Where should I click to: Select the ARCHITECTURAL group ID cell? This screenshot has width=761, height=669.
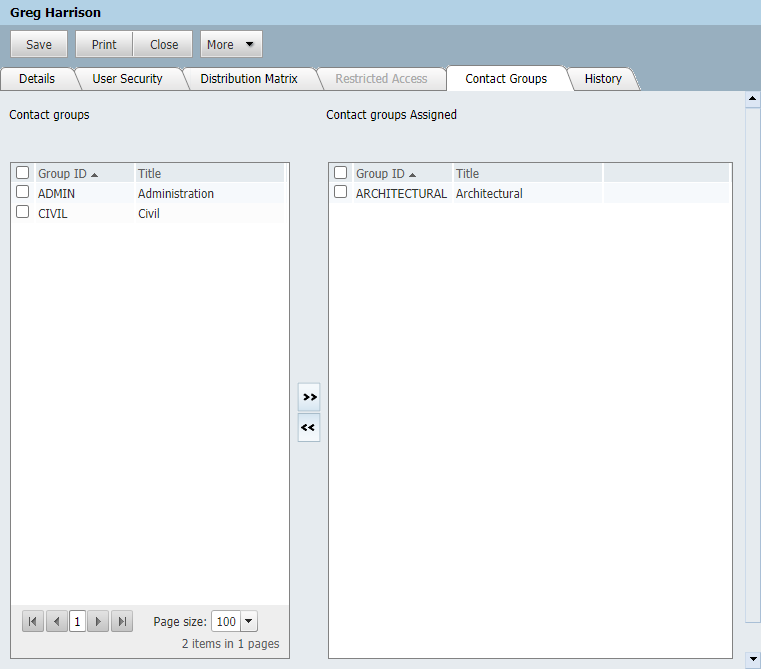(401, 193)
